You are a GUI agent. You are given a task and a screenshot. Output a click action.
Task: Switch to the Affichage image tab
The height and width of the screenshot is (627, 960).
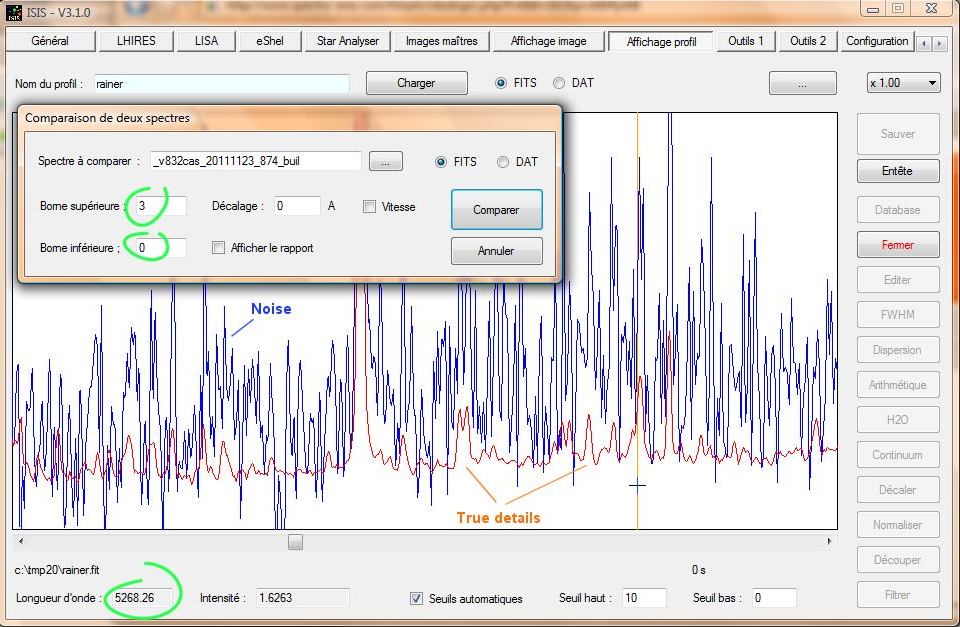point(548,41)
